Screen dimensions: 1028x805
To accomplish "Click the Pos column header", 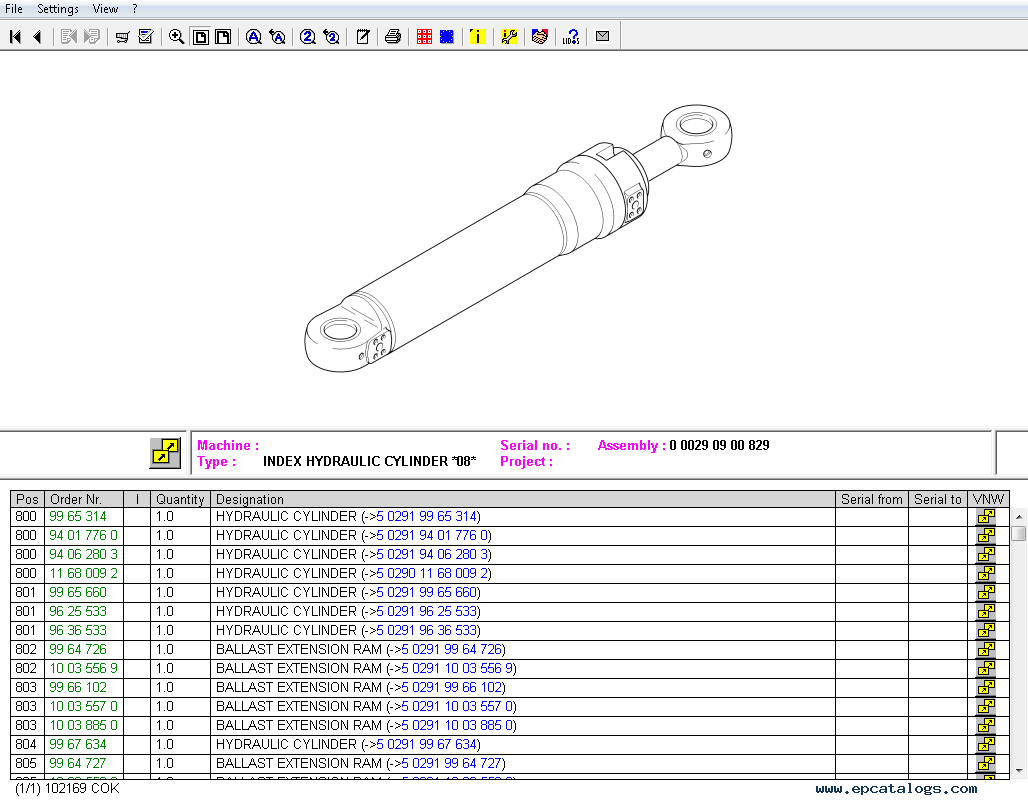I will click(28, 500).
